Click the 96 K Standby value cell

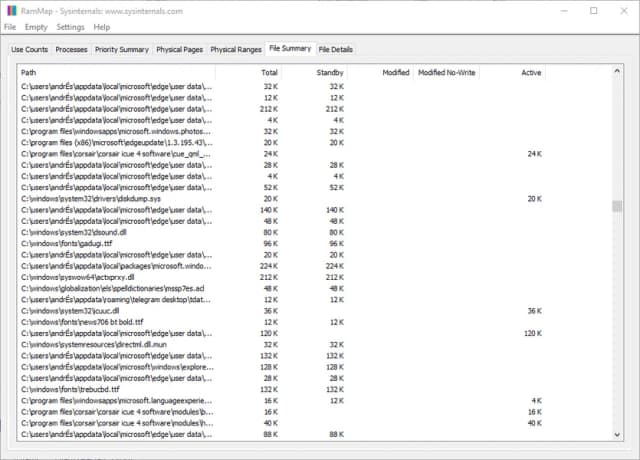(337, 244)
